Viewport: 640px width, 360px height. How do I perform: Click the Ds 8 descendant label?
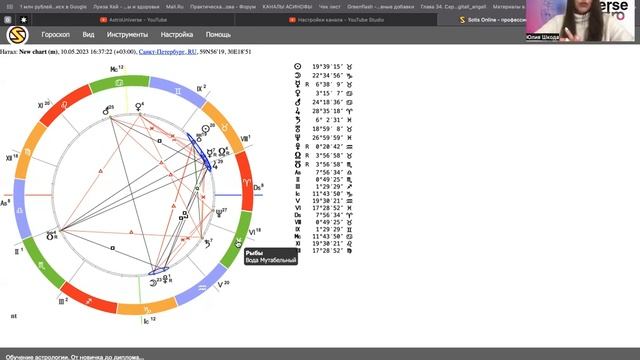[258, 187]
